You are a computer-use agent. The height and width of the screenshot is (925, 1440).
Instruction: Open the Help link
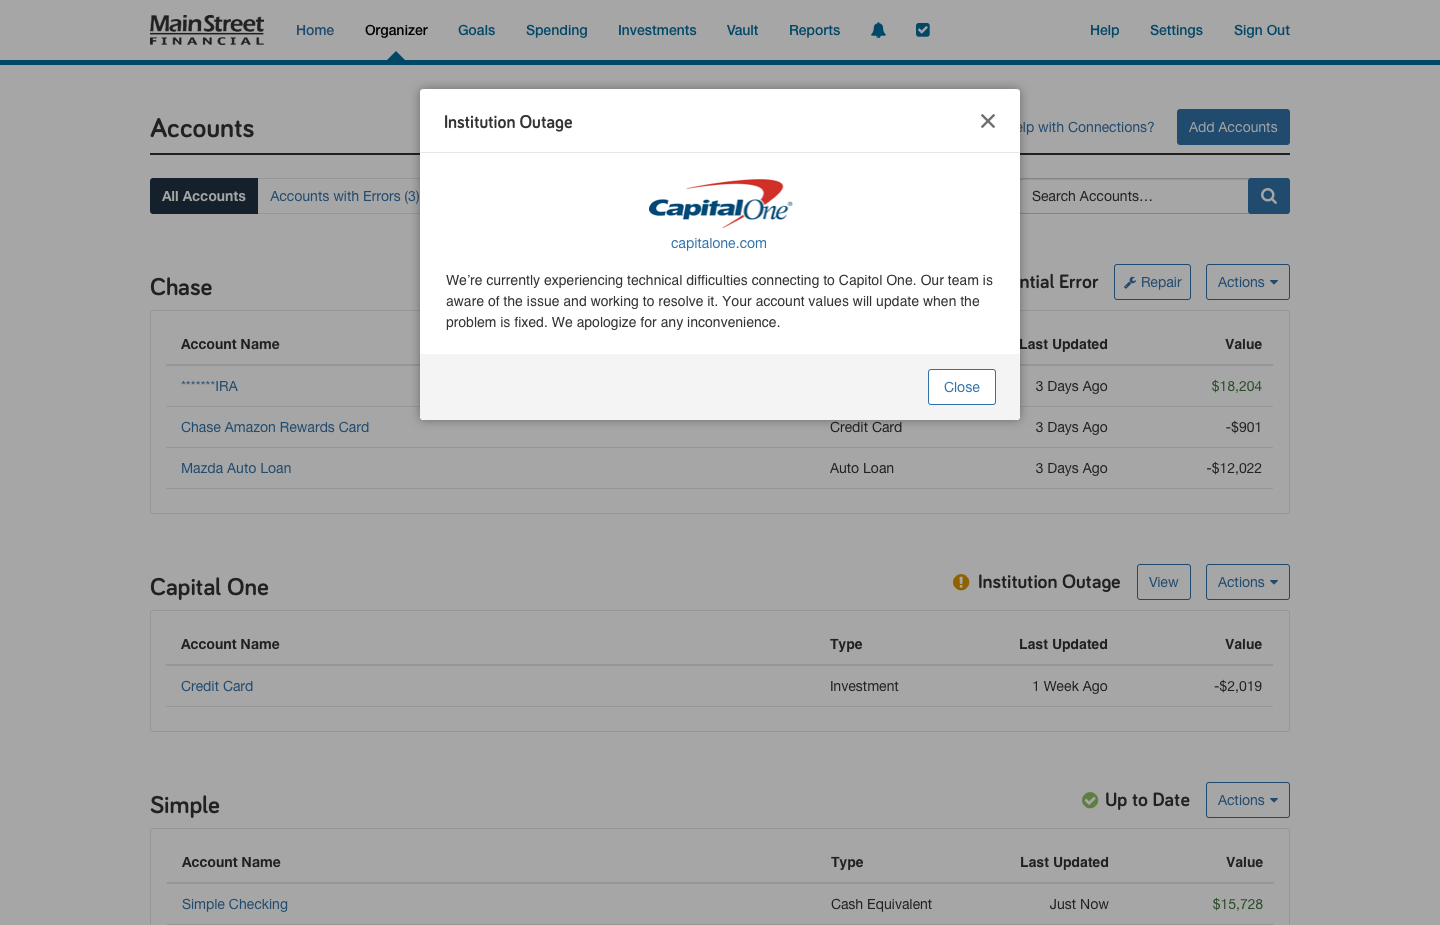tap(1104, 30)
